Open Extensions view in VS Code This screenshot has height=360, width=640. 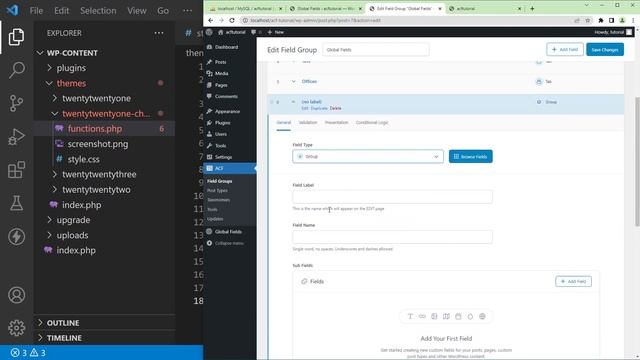16,170
